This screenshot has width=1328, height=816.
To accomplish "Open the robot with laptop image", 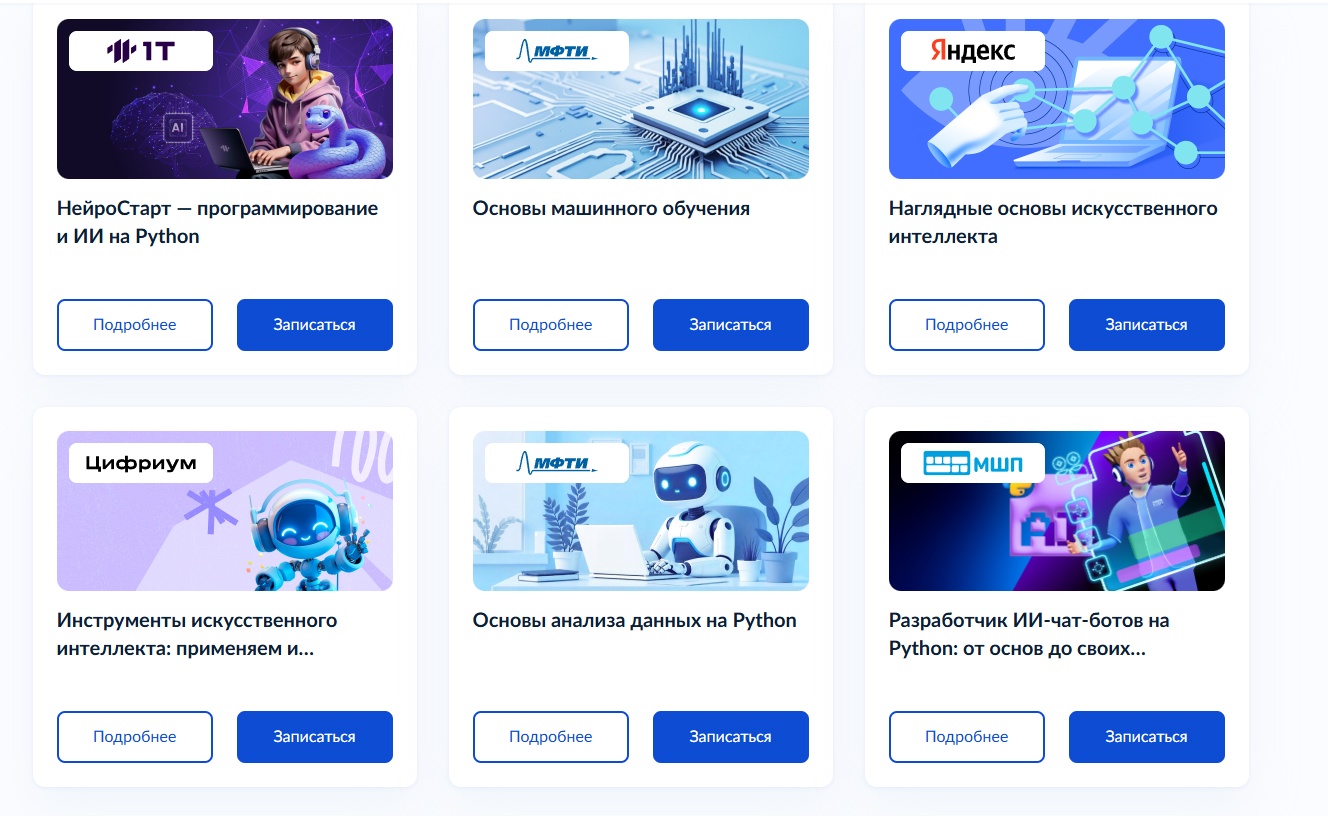I will click(x=641, y=511).
